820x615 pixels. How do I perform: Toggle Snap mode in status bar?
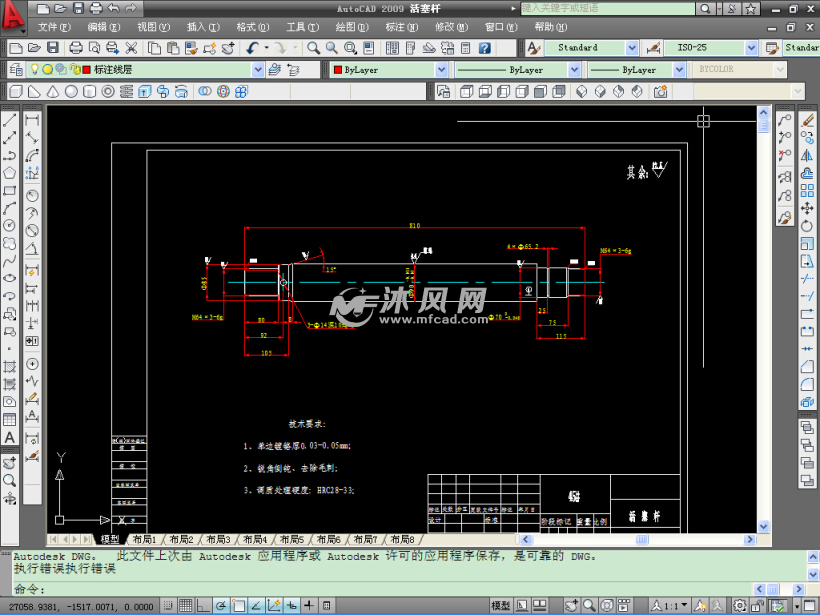pyautogui.click(x=167, y=606)
